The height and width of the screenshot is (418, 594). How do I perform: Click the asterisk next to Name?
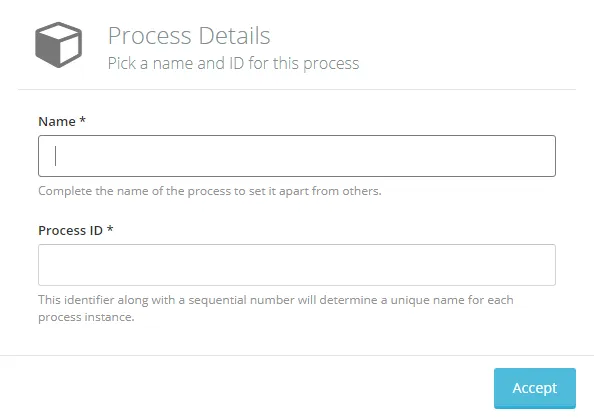point(82,120)
